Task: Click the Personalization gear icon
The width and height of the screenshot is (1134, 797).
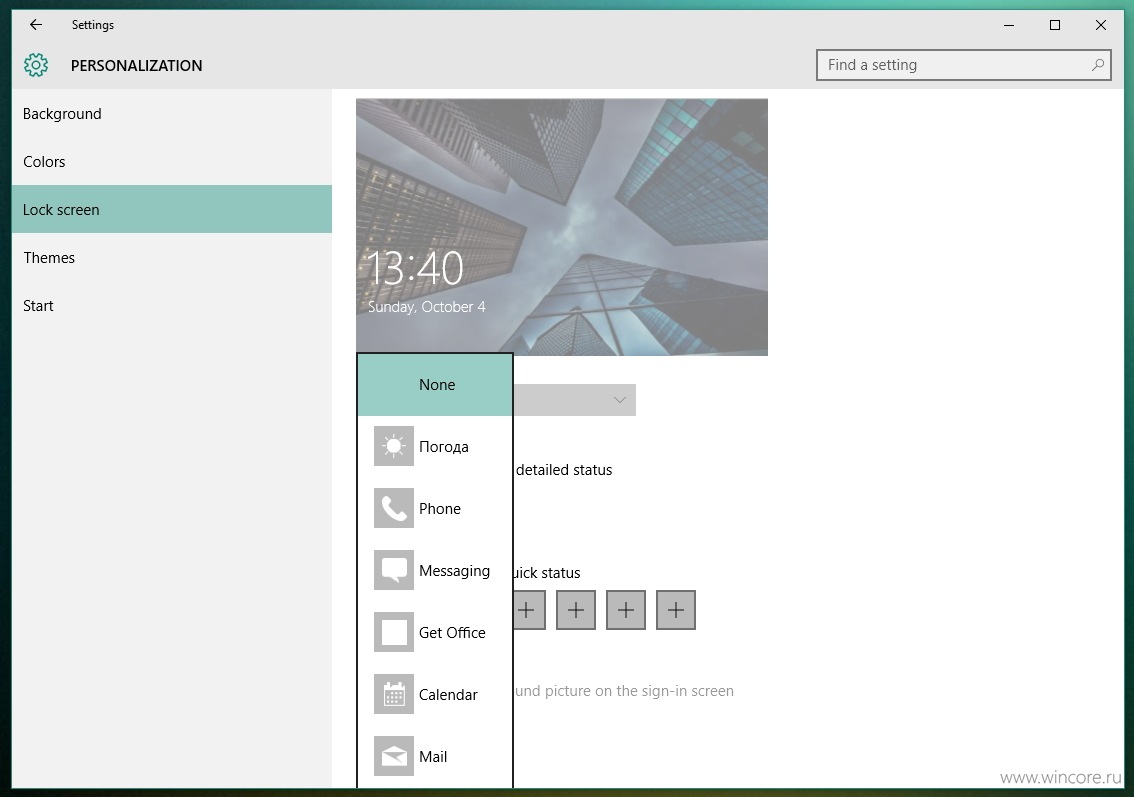Action: pos(35,65)
